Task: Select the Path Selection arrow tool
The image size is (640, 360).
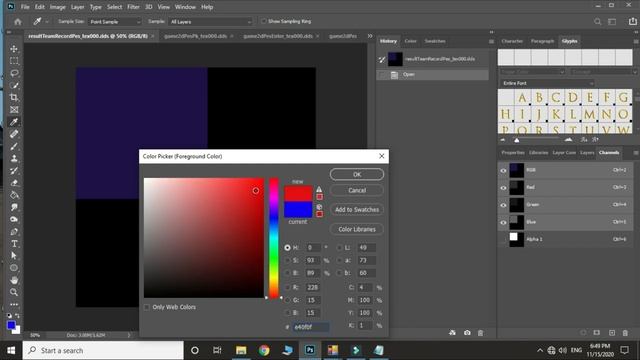Action: (x=14, y=256)
